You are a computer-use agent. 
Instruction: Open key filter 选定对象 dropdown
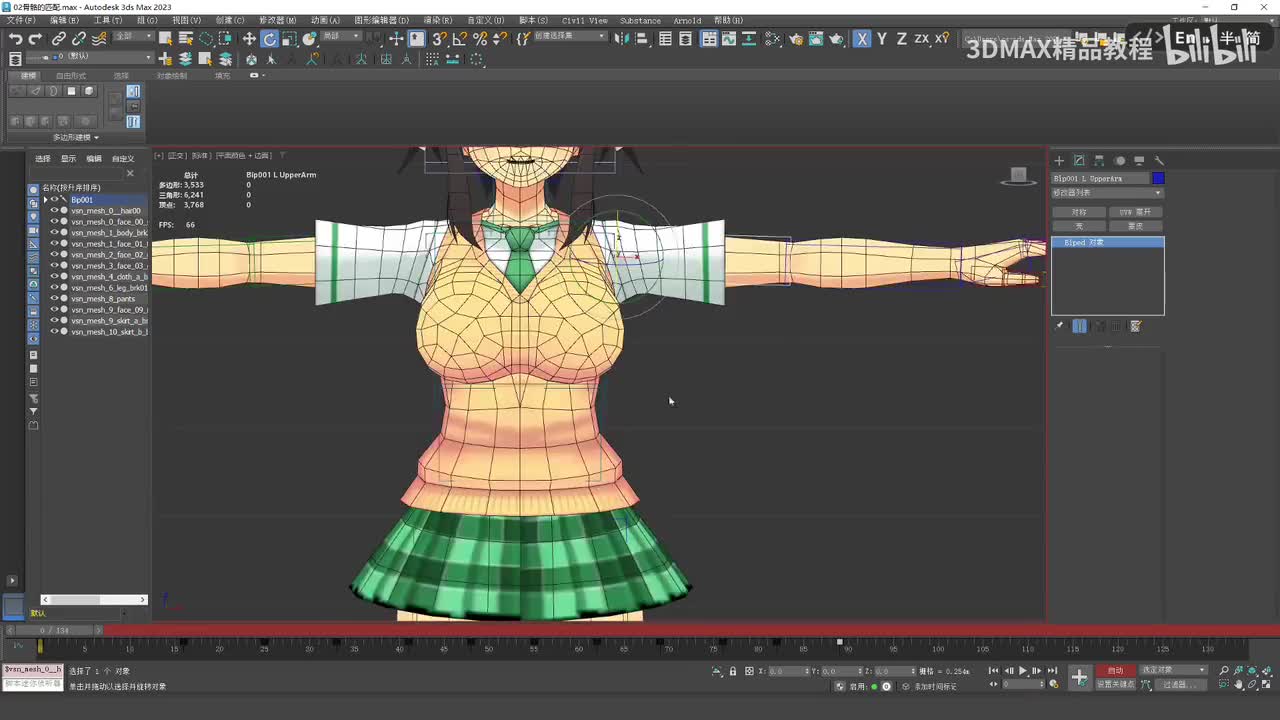[1174, 671]
